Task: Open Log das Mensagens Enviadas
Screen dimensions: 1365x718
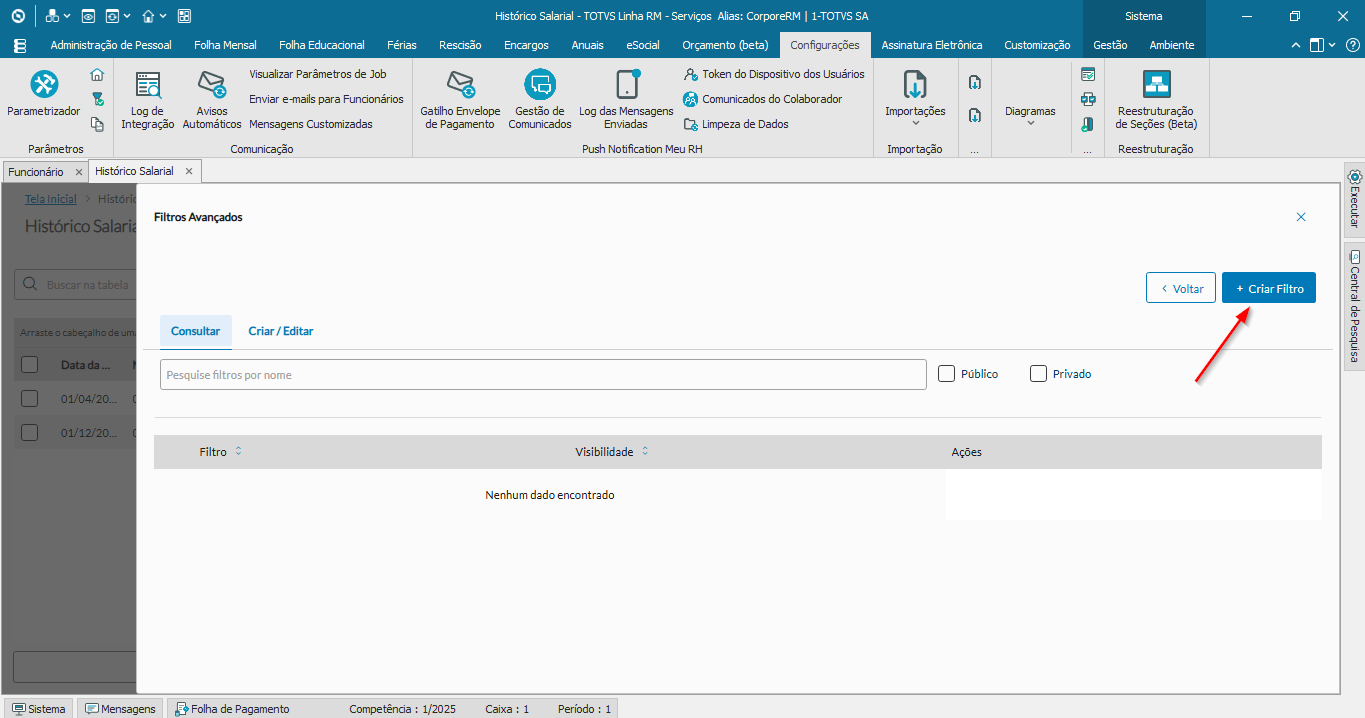Action: pyautogui.click(x=626, y=100)
